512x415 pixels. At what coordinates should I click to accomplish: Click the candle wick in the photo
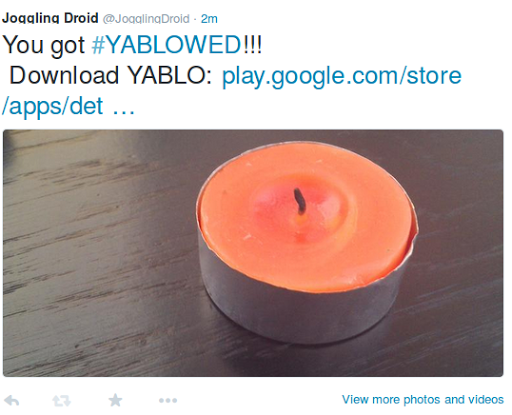pos(299,200)
